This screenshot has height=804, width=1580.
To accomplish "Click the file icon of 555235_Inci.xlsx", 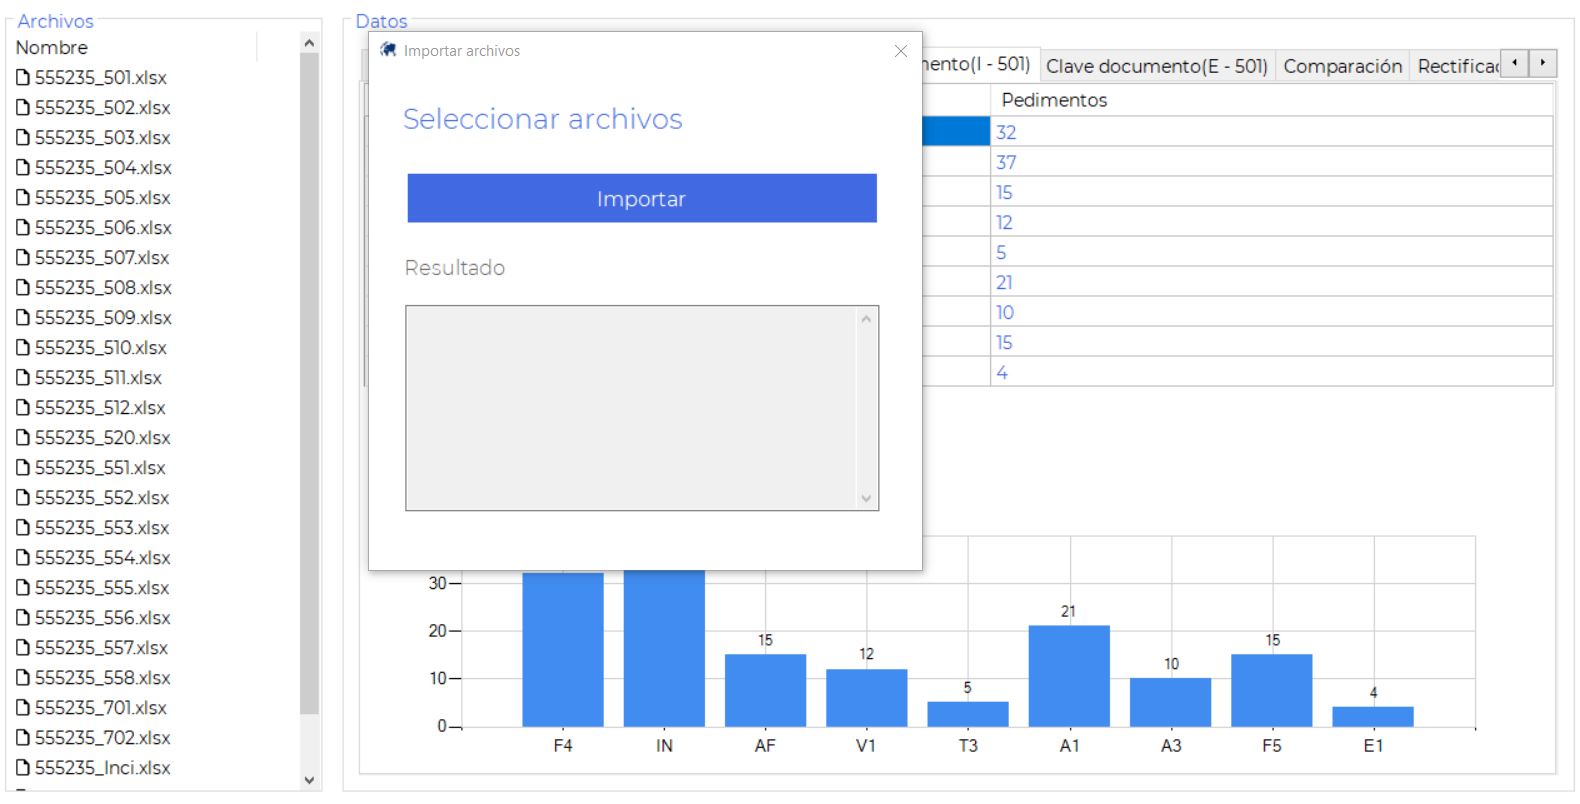I will coord(23,768).
